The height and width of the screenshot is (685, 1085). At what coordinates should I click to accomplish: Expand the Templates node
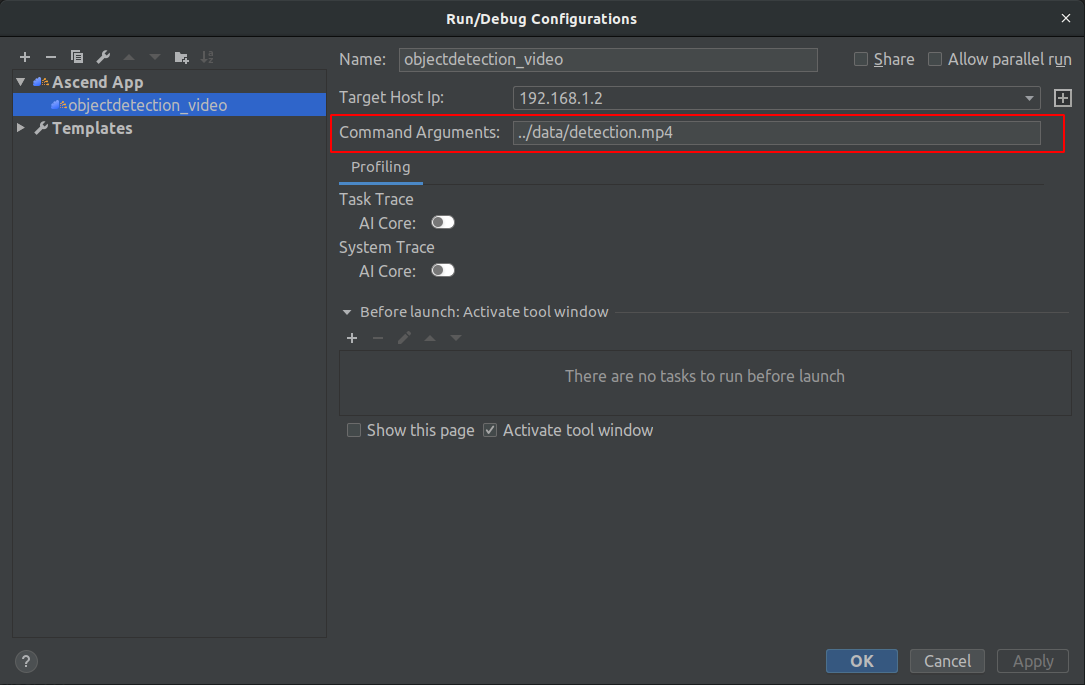coord(20,128)
